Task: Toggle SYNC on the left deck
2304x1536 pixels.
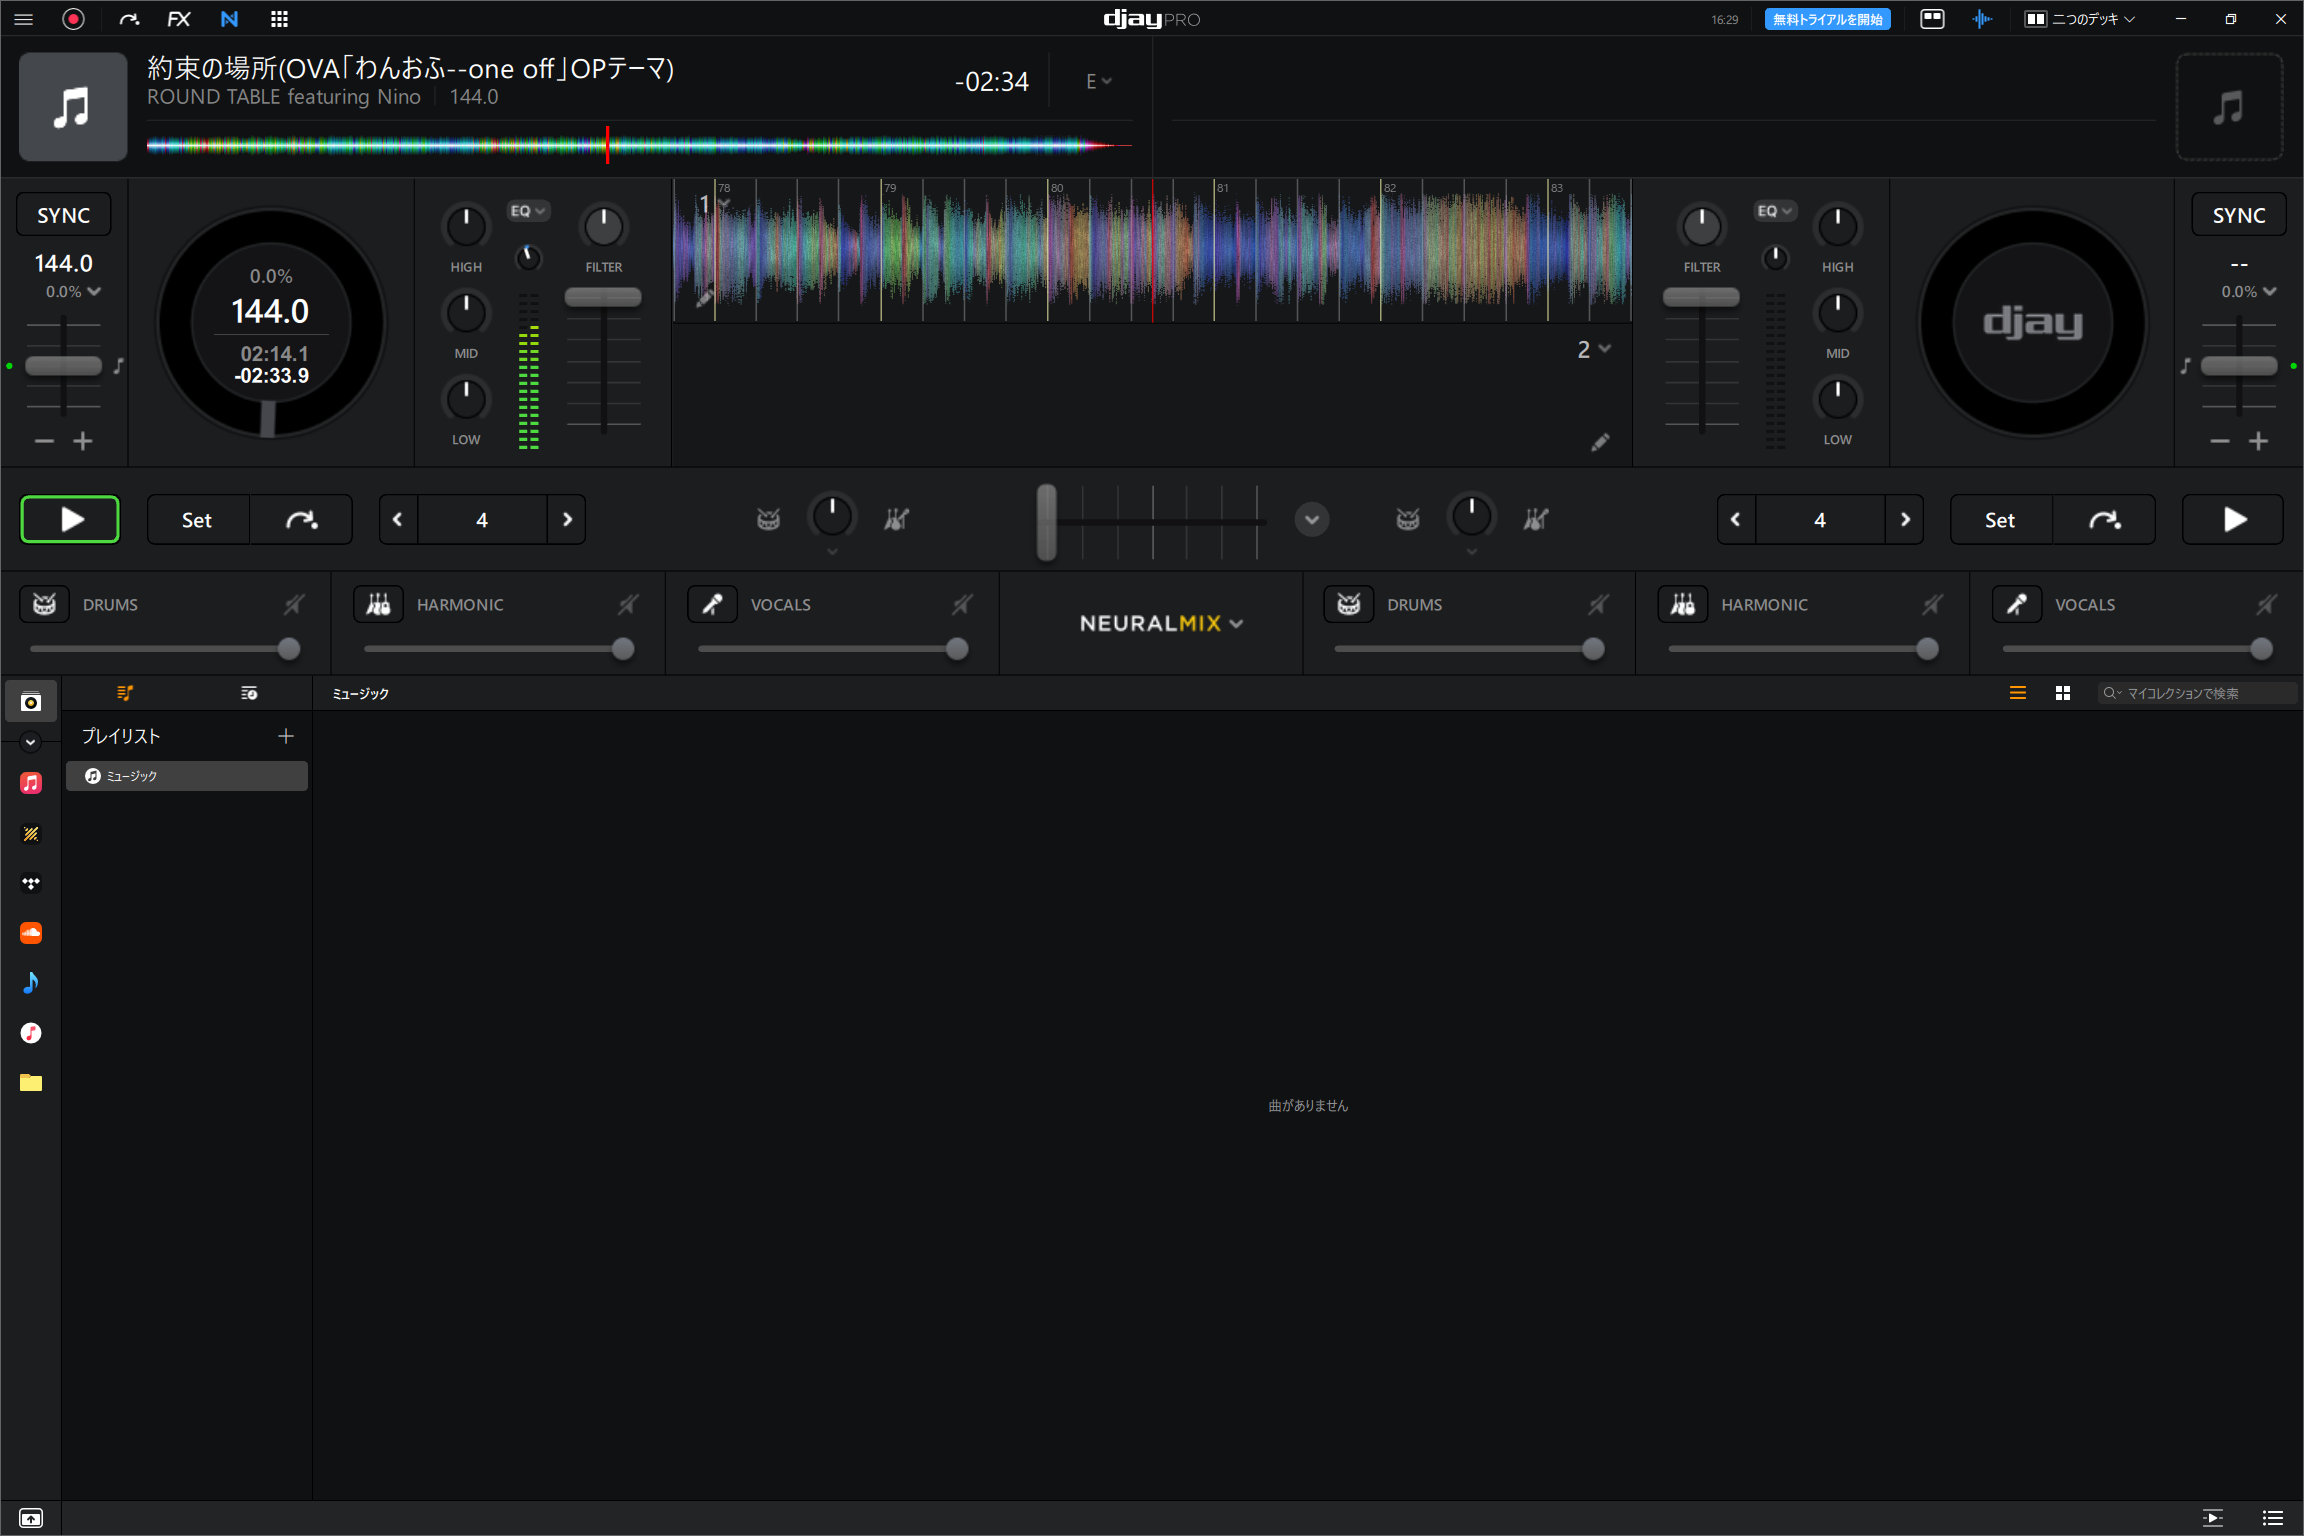Action: [63, 215]
